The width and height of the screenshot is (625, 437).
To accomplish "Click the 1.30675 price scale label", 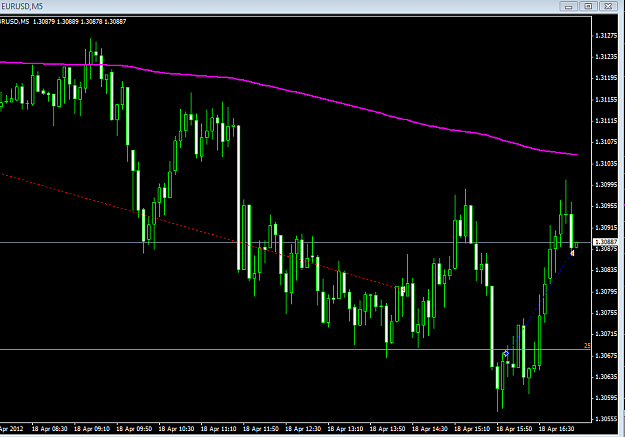I will [606, 355].
